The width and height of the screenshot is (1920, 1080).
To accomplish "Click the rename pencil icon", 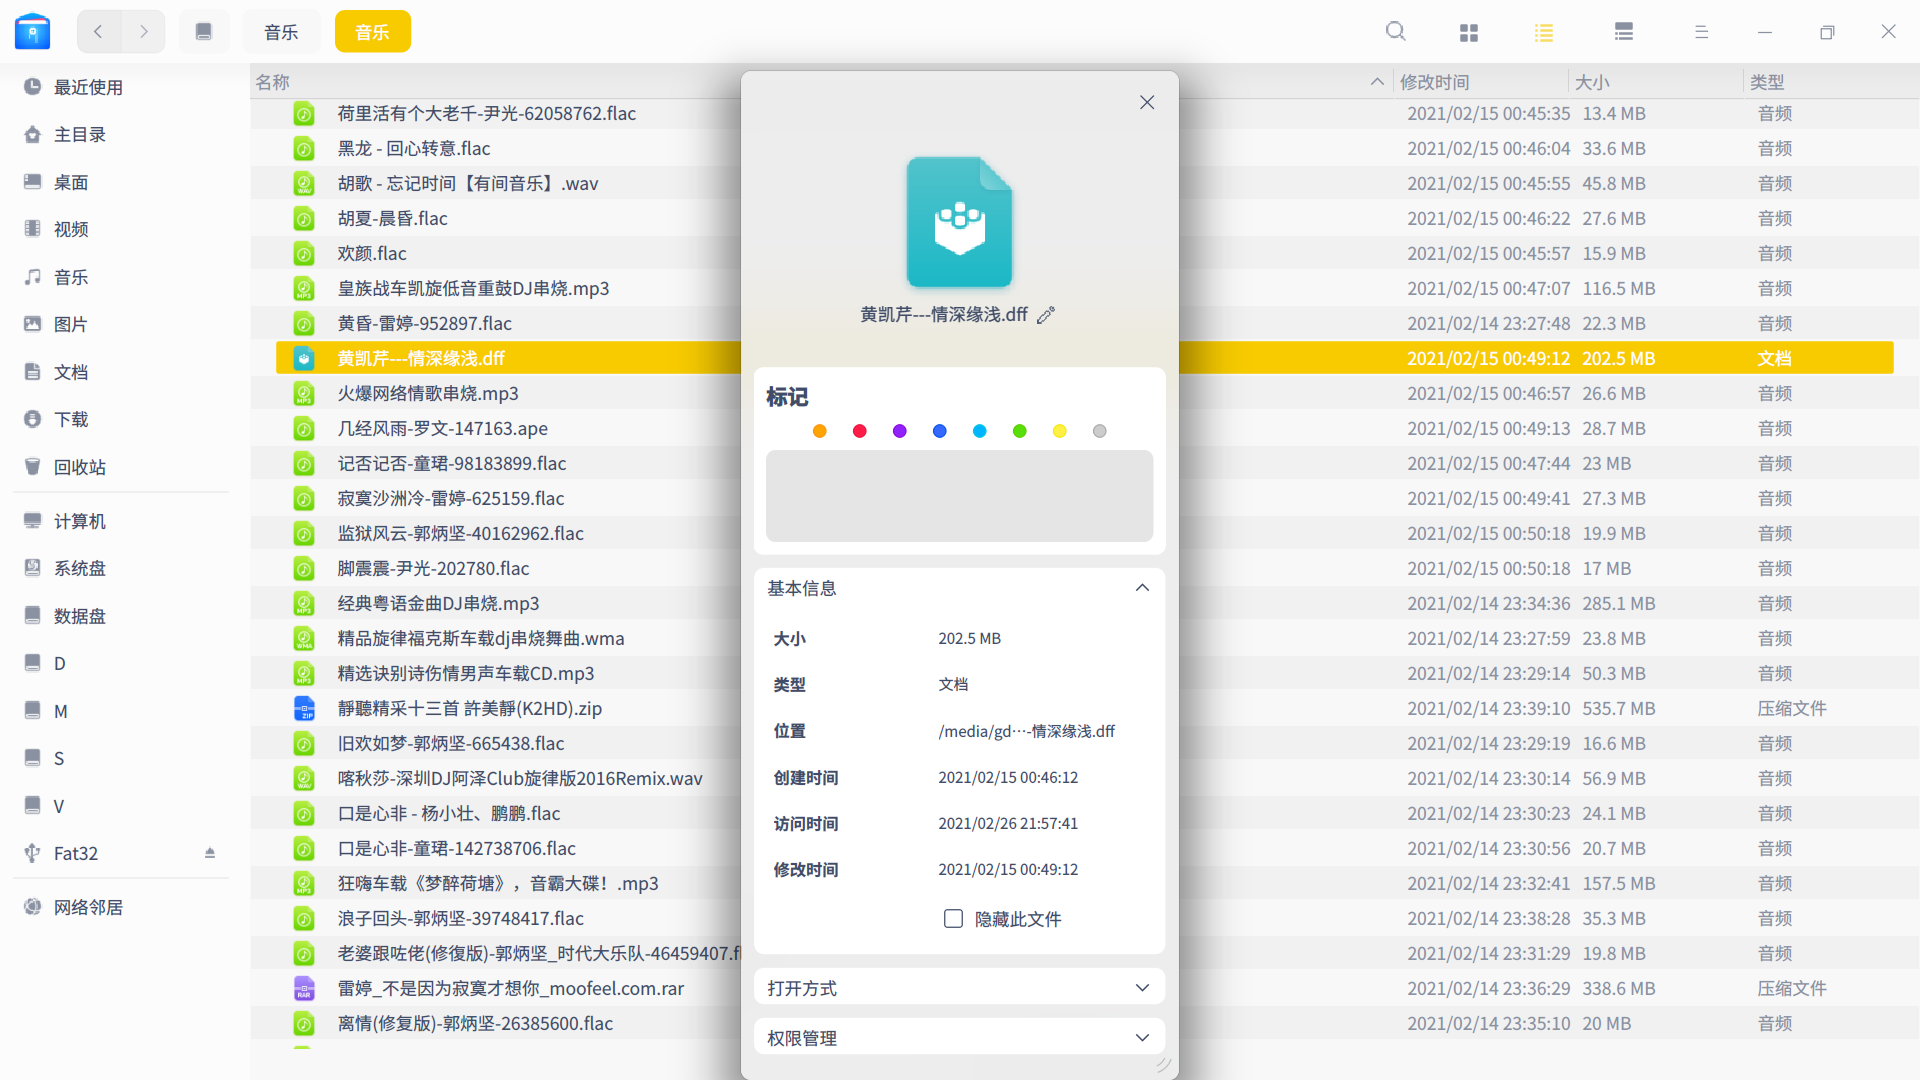I will 1046,315.
